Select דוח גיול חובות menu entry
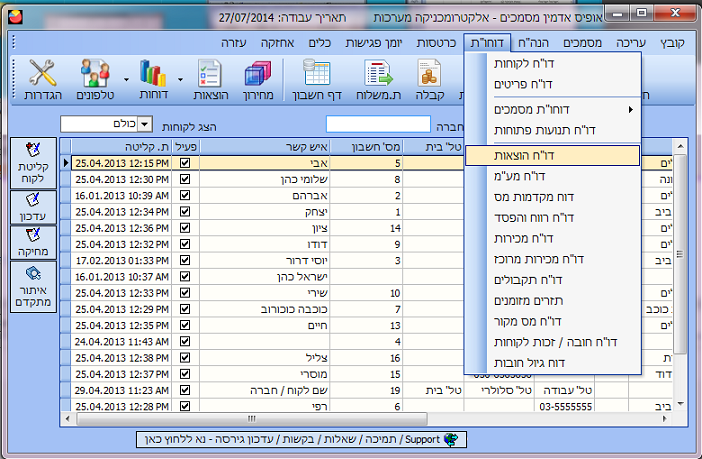This screenshot has width=702, height=459. pyautogui.click(x=552, y=363)
